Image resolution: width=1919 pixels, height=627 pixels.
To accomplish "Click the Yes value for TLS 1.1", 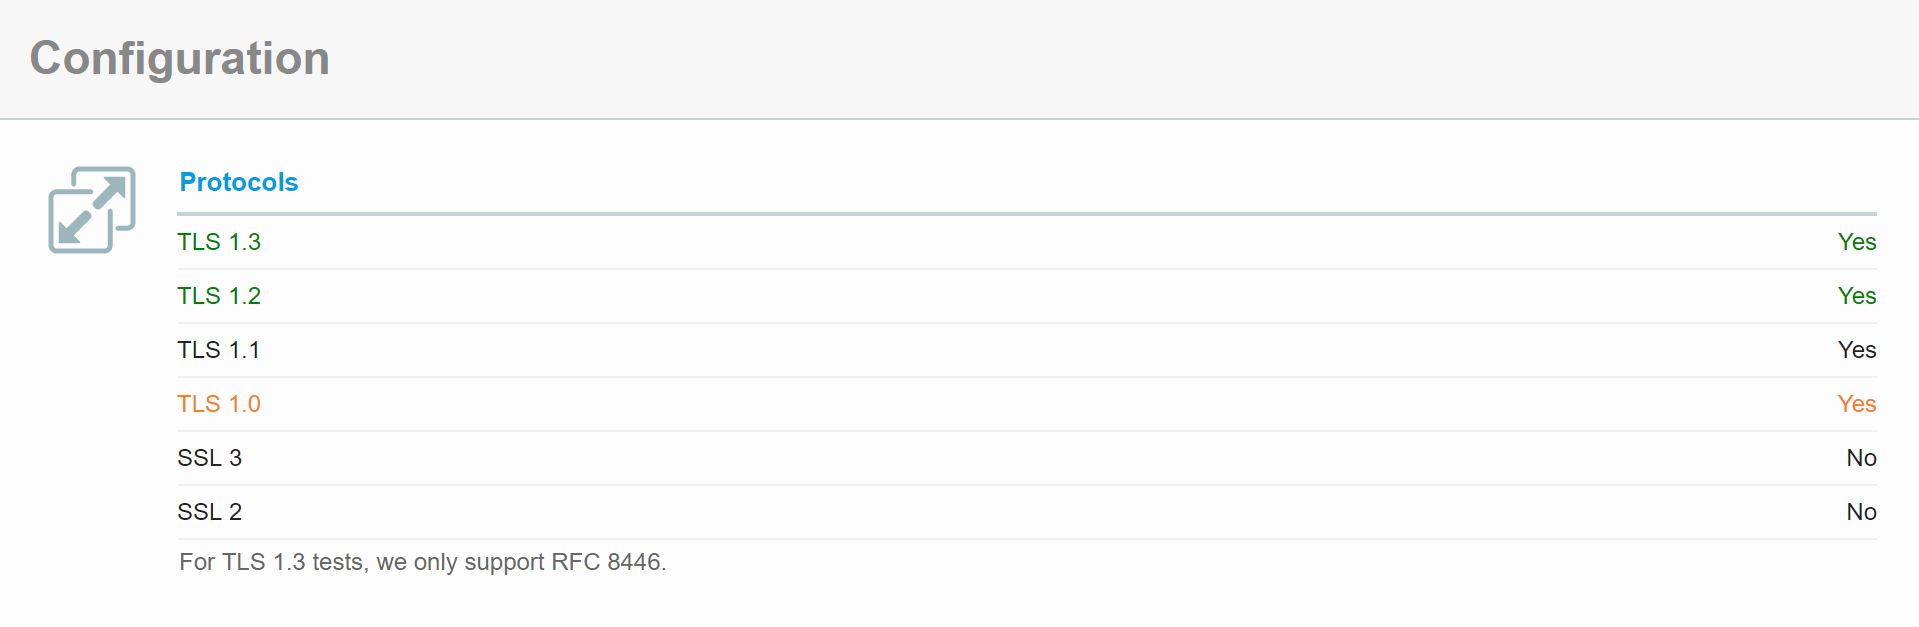I will [x=1857, y=350].
